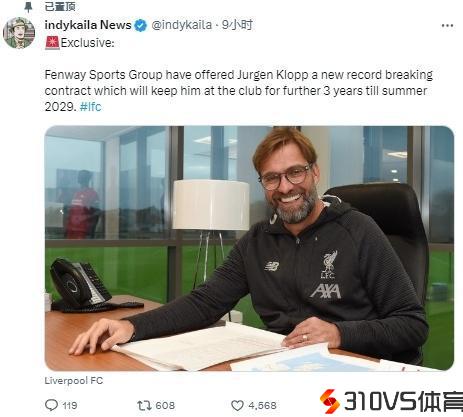Click the 已置顶 pinned label
The image size is (463, 417).
coord(60,6)
